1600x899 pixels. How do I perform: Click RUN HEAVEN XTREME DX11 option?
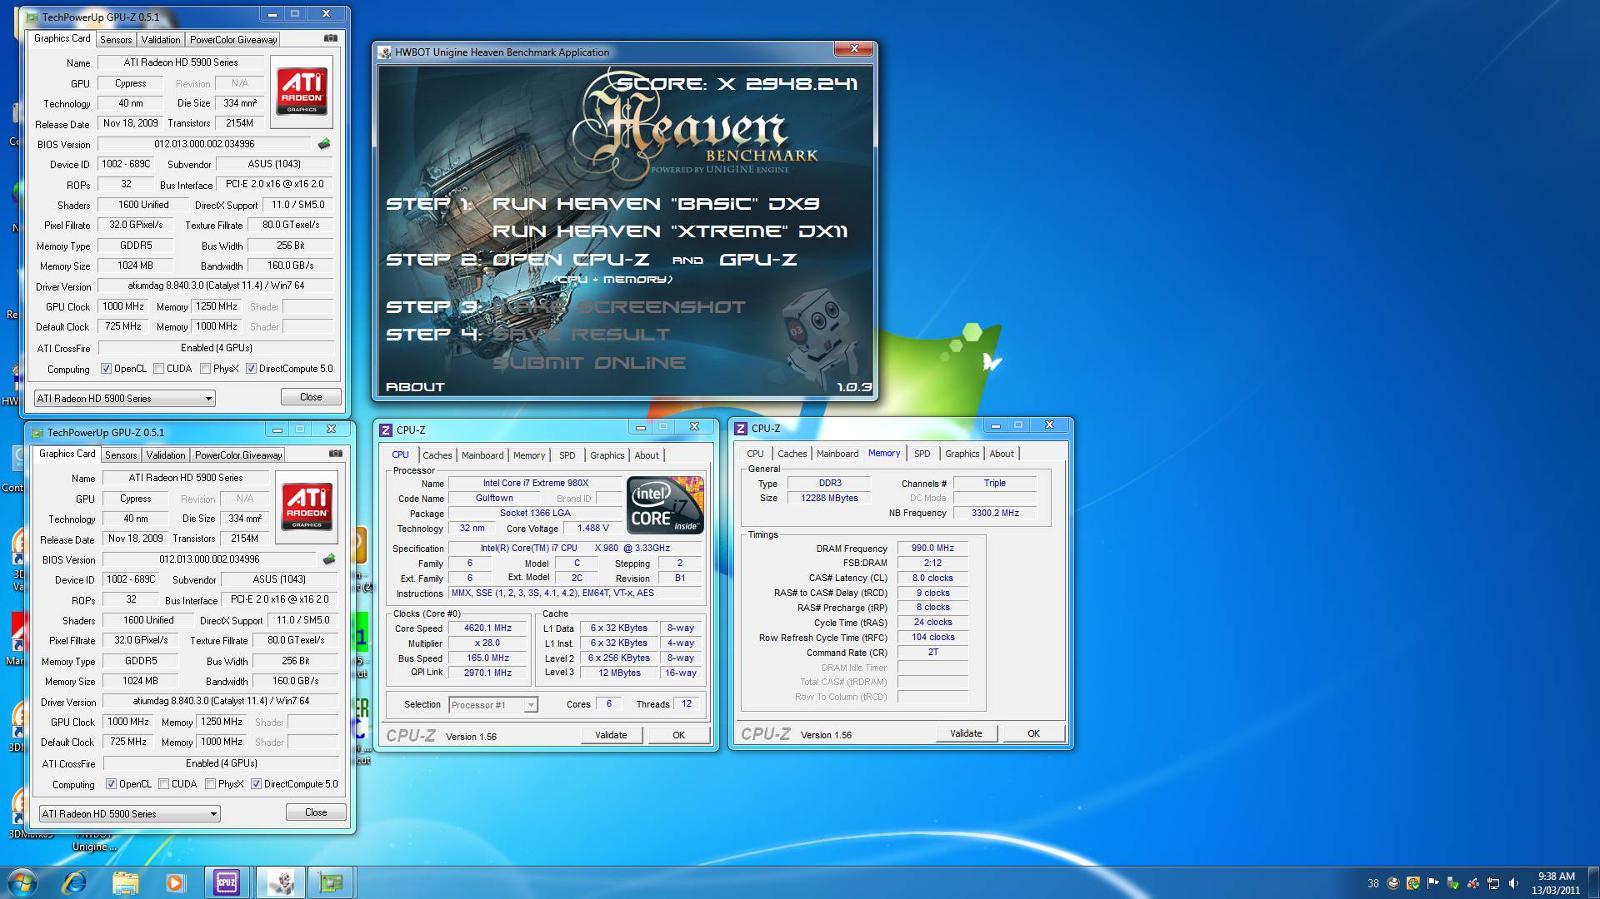669,231
